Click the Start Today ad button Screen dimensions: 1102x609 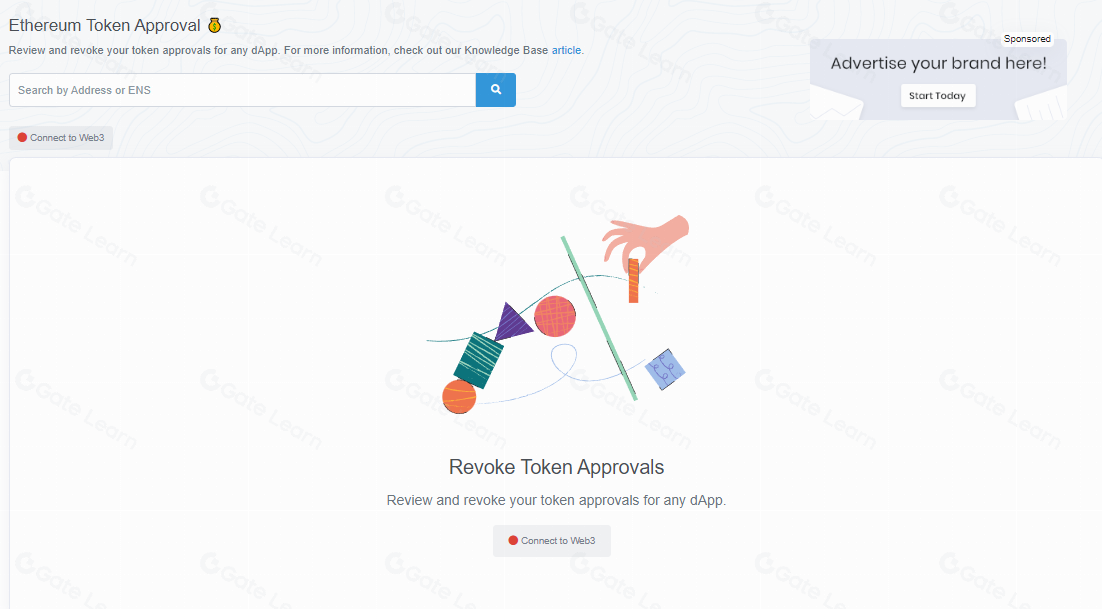[937, 96]
